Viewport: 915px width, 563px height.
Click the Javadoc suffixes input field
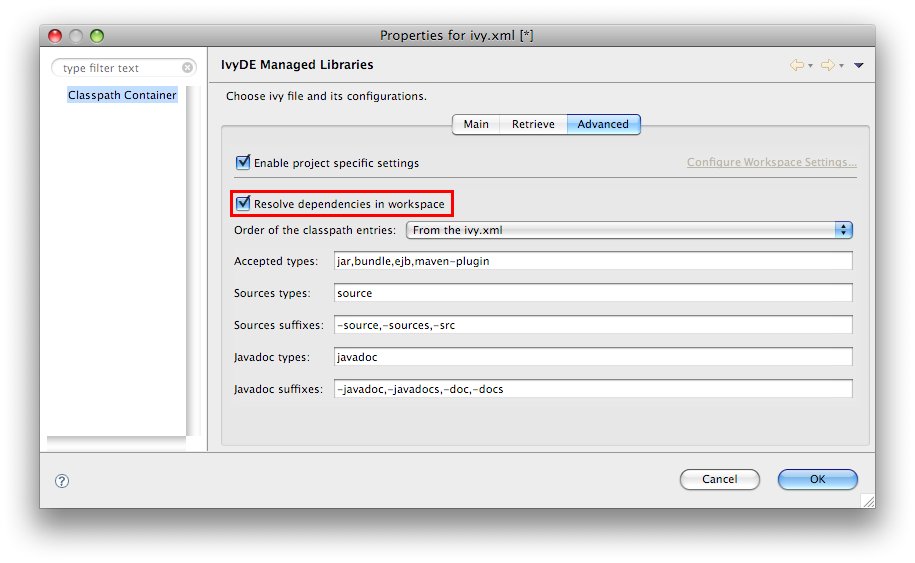pyautogui.click(x=592, y=389)
